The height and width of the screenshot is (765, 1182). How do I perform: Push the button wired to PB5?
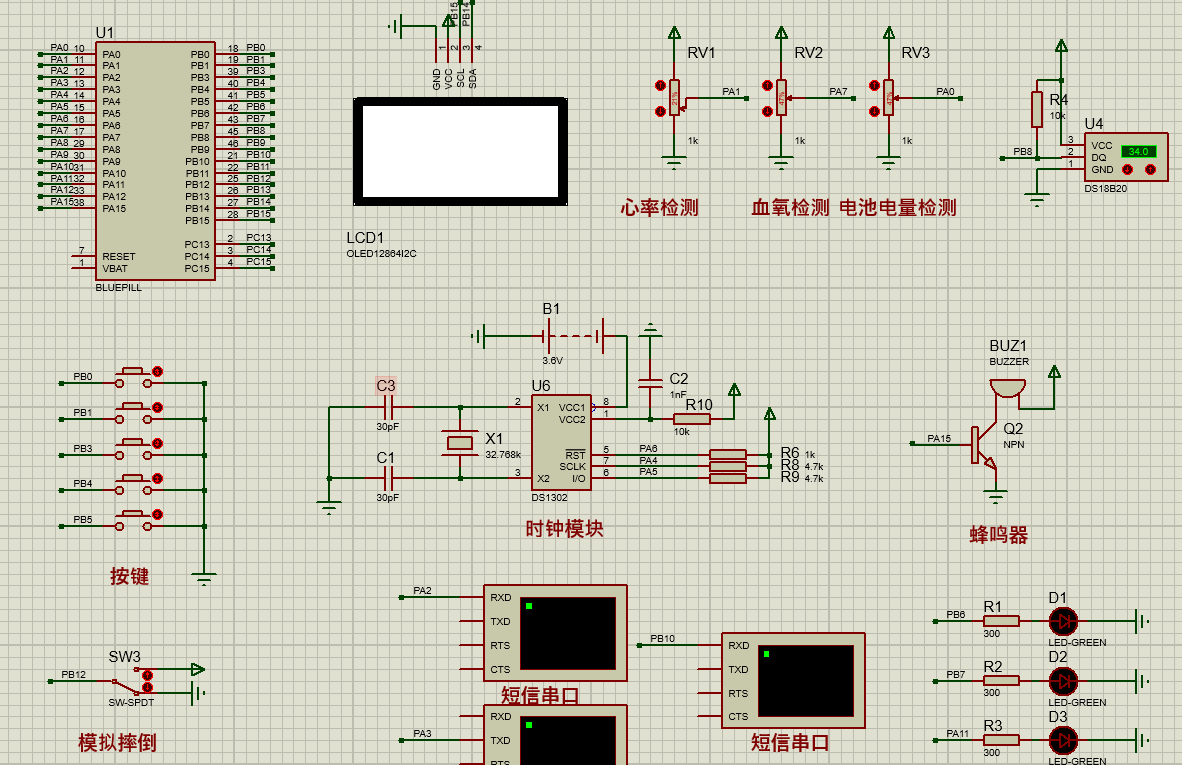click(x=133, y=520)
